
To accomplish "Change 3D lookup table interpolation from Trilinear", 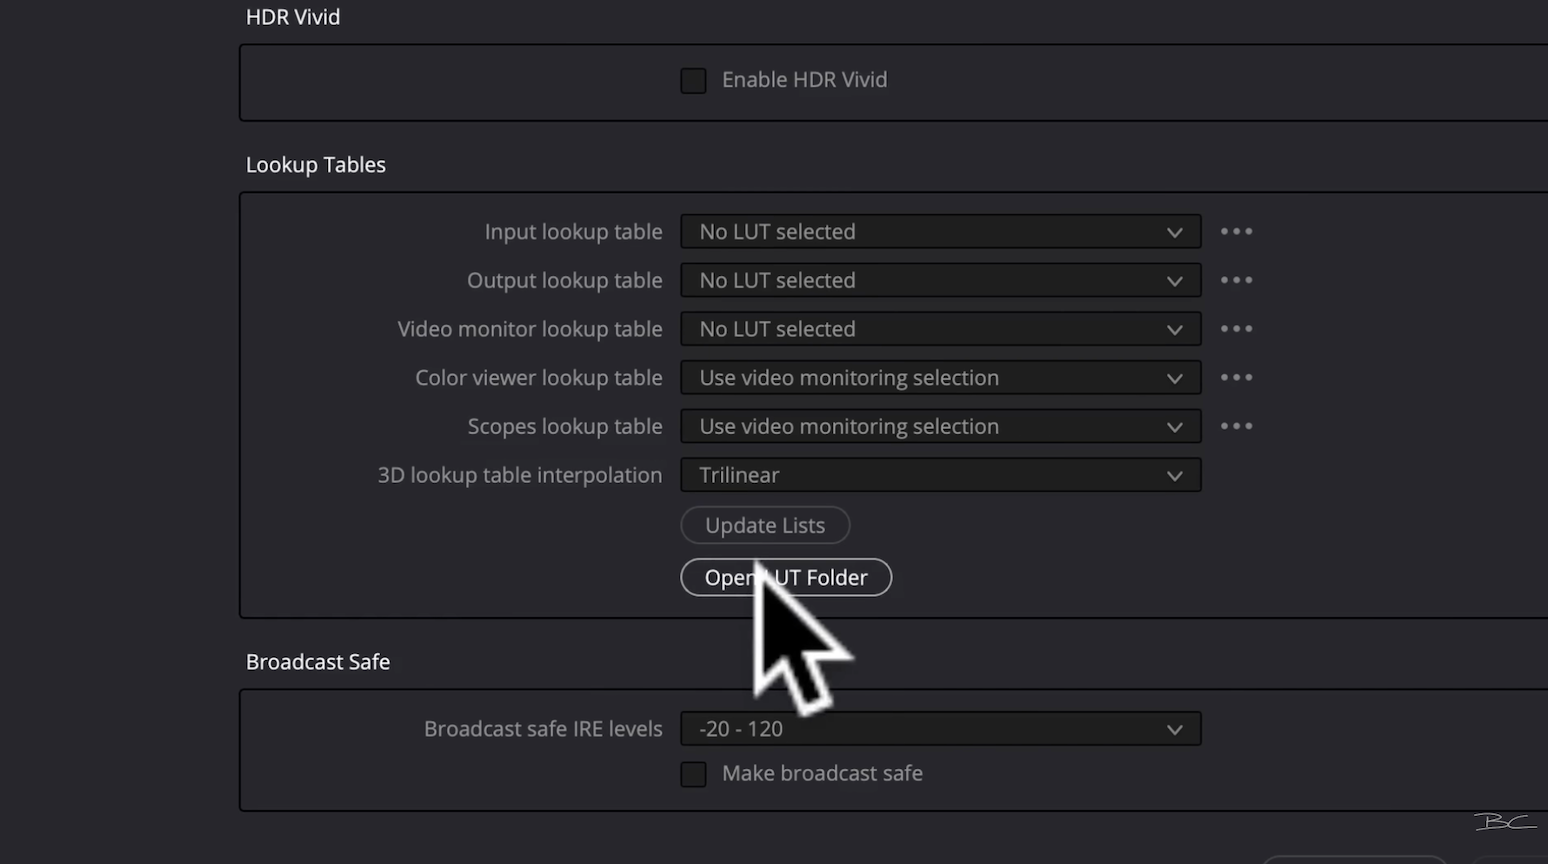I will (x=940, y=475).
